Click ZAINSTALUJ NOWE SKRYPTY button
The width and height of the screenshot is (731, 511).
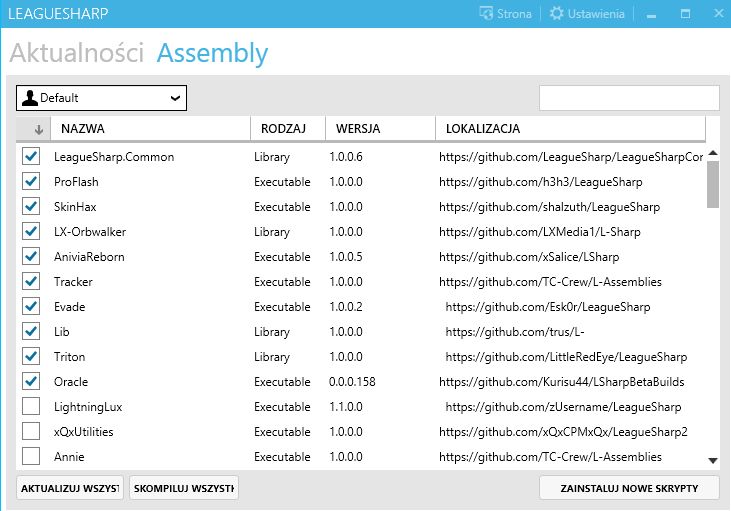[x=629, y=488]
